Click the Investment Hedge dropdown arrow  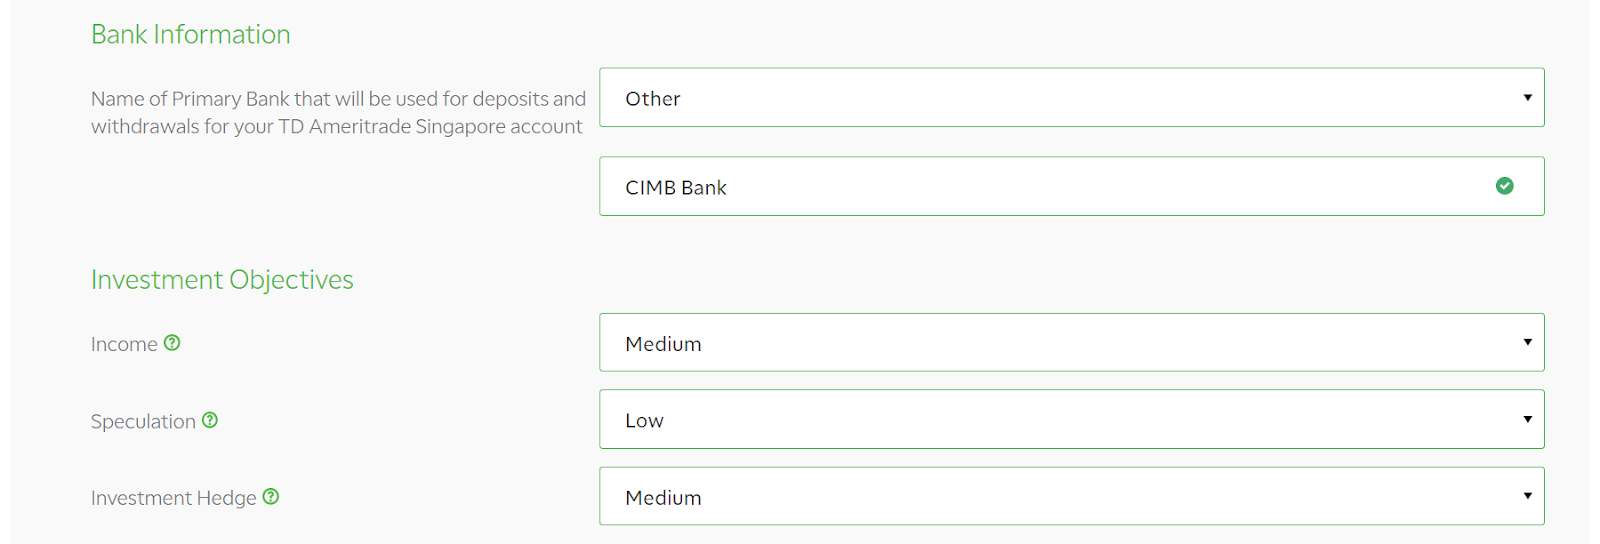click(x=1527, y=496)
